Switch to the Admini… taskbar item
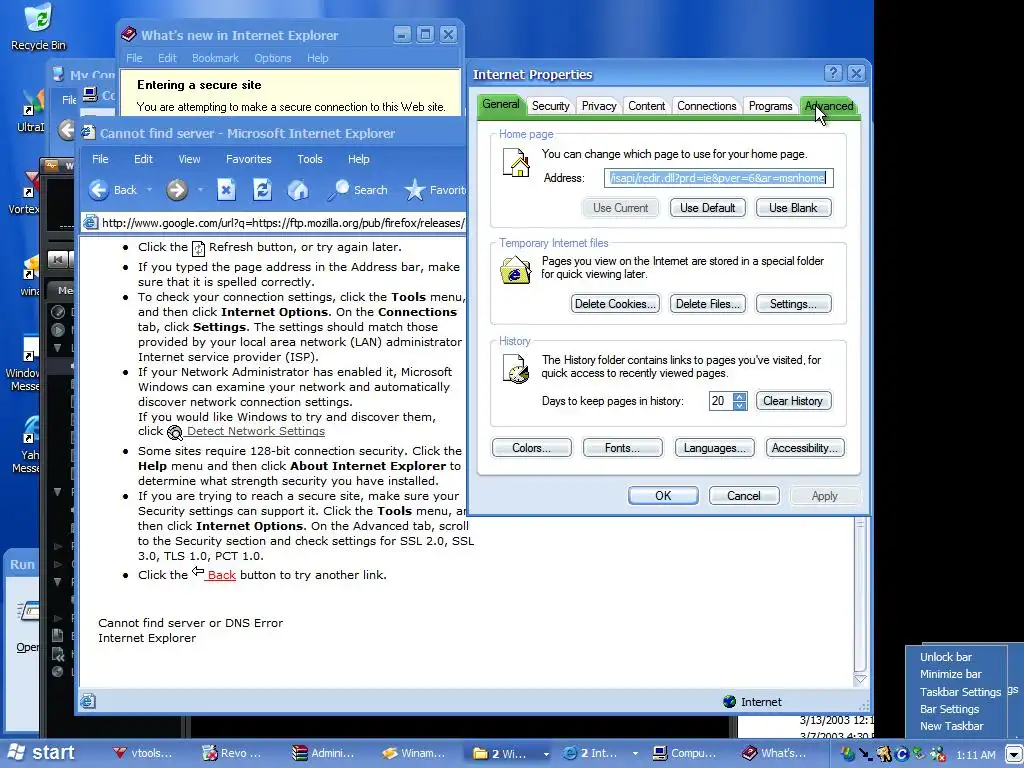1024x768 pixels. 324,753
